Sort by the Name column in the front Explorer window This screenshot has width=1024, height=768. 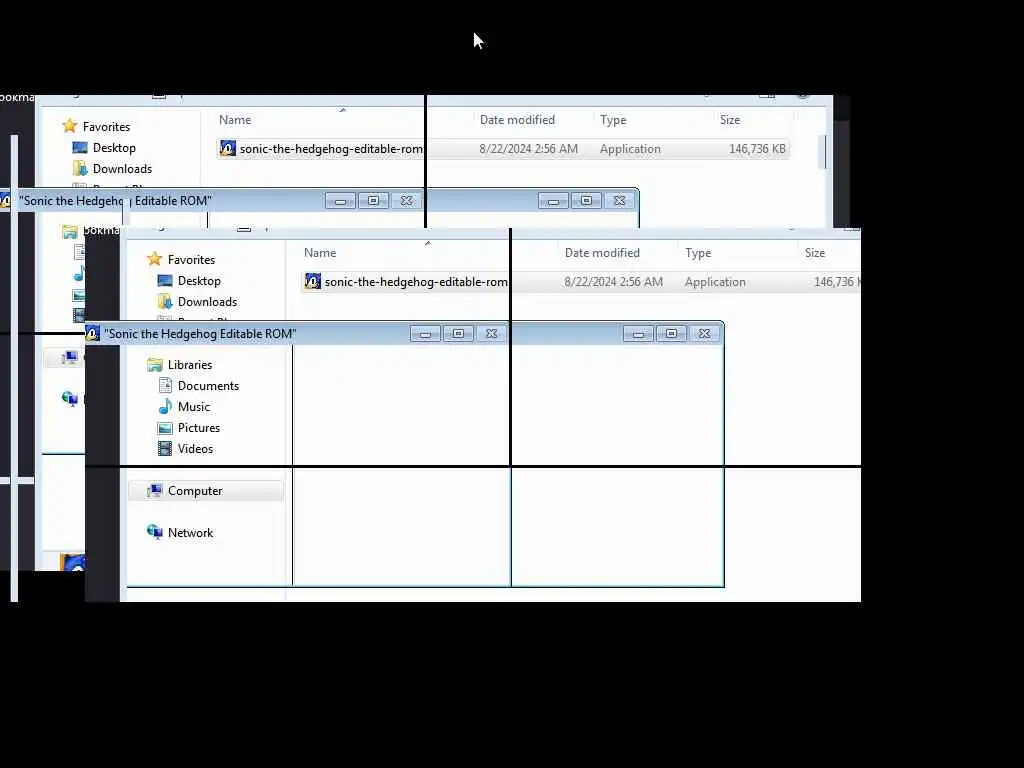click(x=320, y=253)
